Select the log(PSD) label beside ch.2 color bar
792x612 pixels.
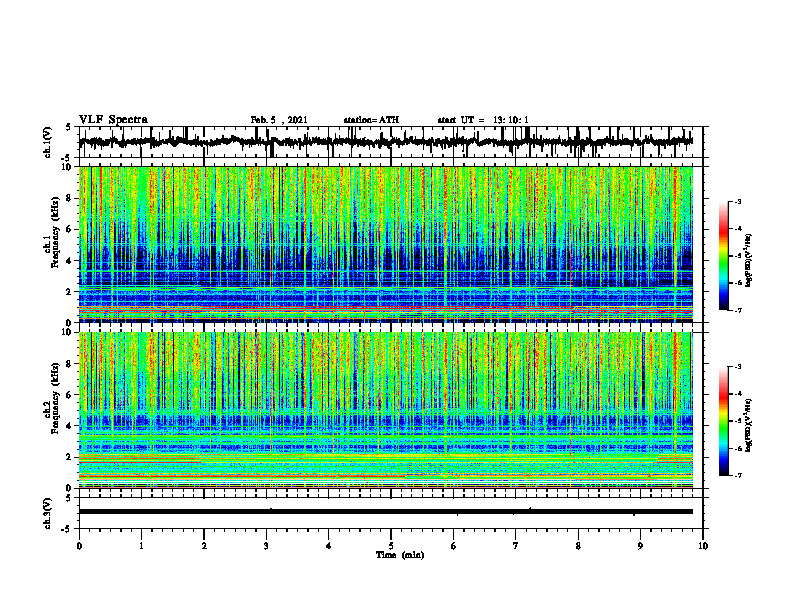point(749,424)
